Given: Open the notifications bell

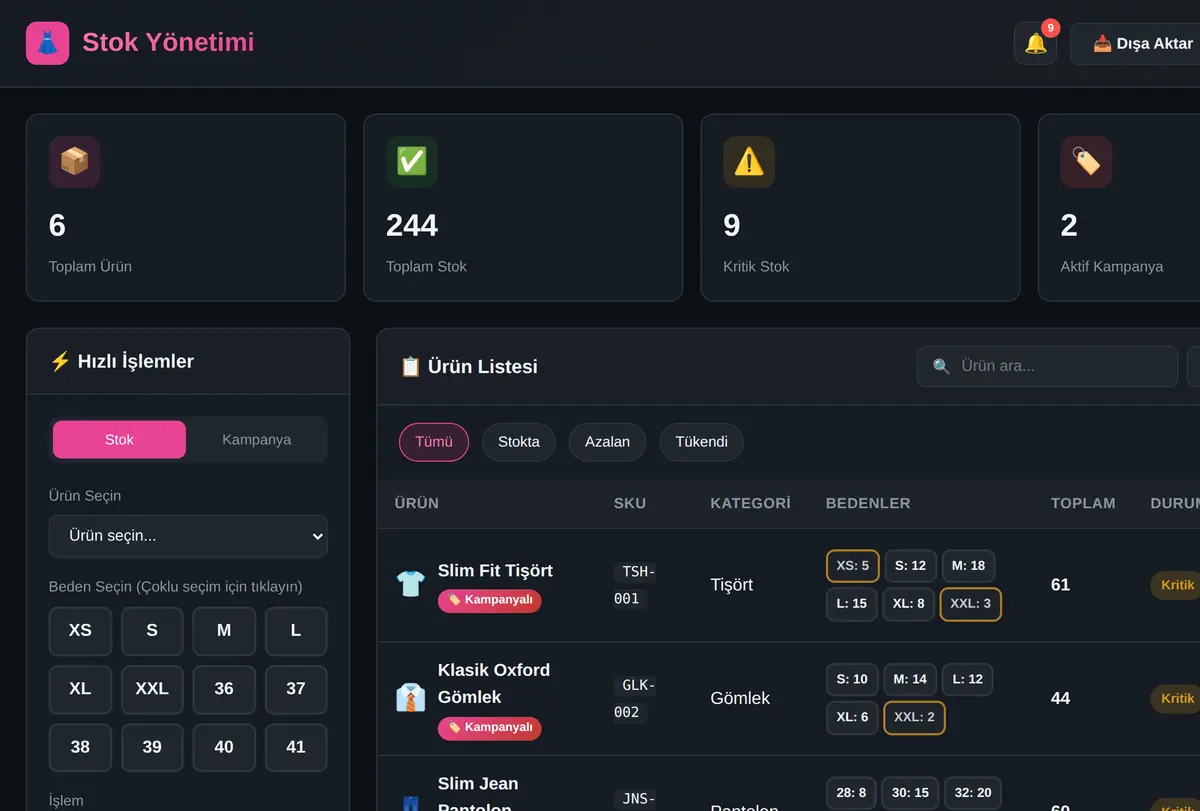Looking at the screenshot, I should pyautogui.click(x=1035, y=44).
